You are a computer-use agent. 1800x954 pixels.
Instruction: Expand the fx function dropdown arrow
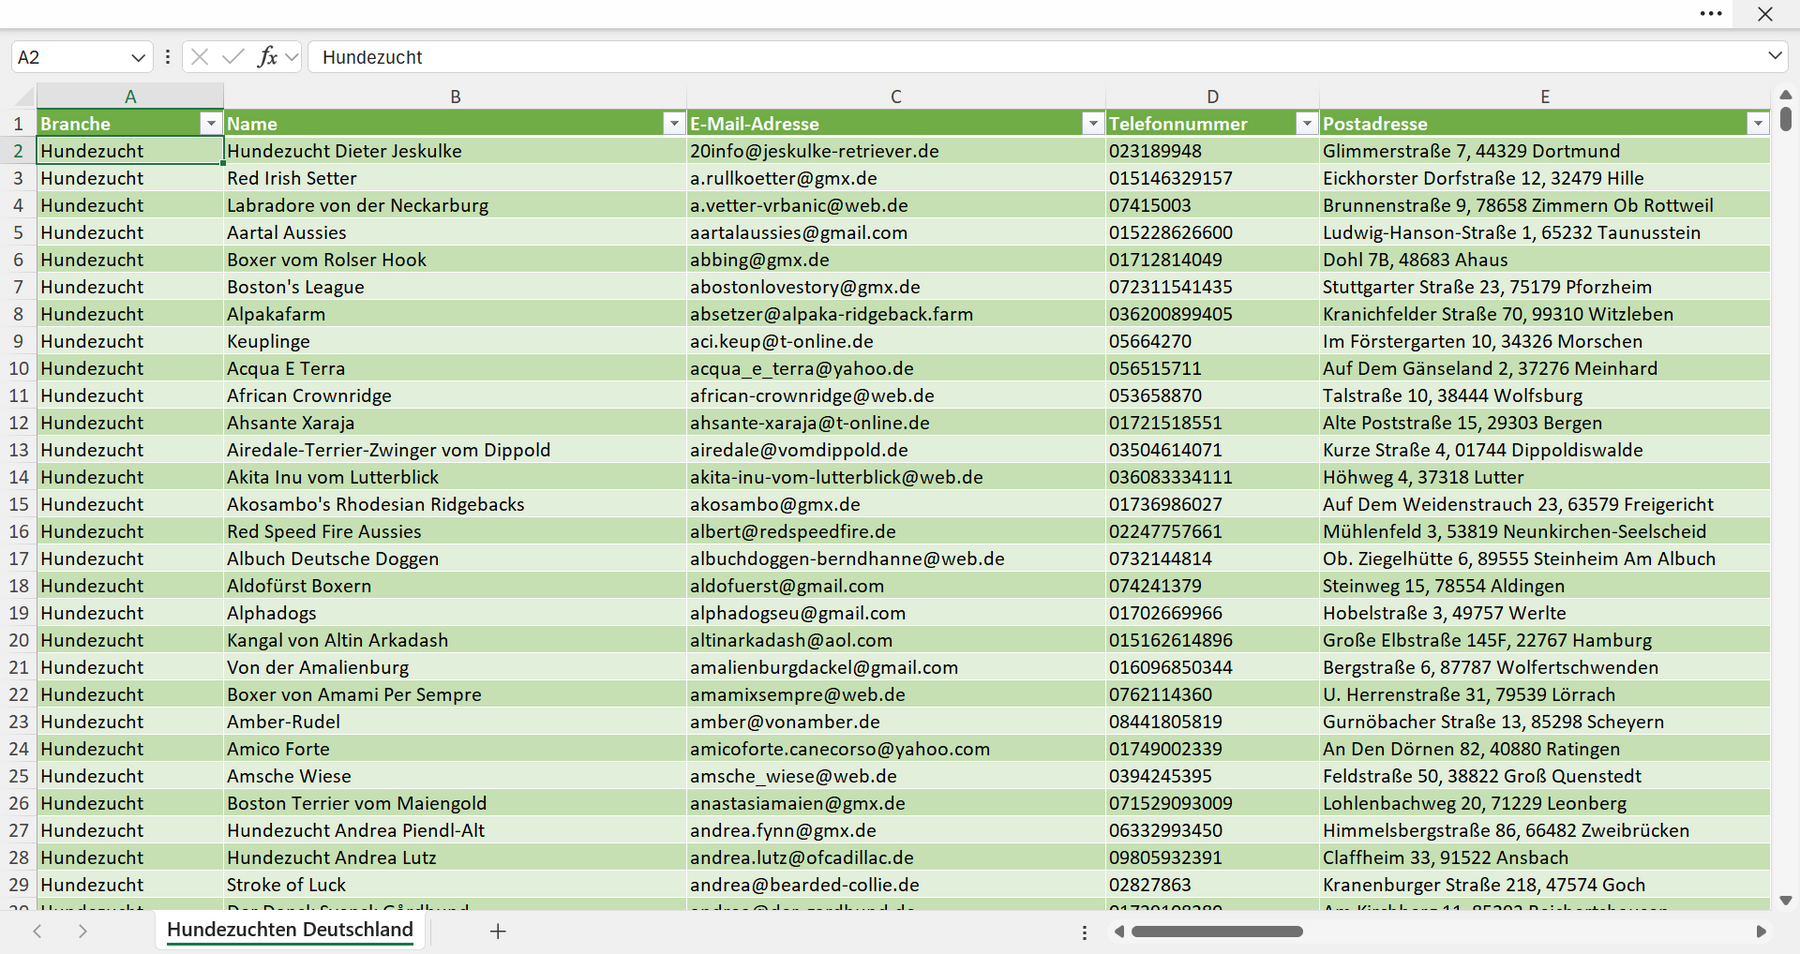pos(291,57)
